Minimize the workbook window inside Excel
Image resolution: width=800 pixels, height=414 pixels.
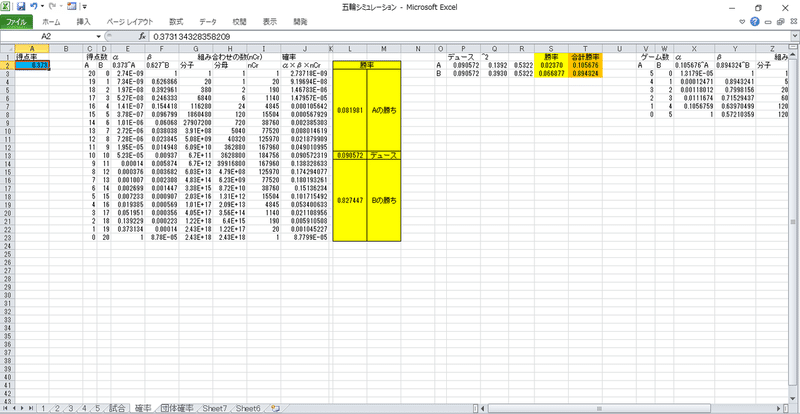[x=767, y=22]
